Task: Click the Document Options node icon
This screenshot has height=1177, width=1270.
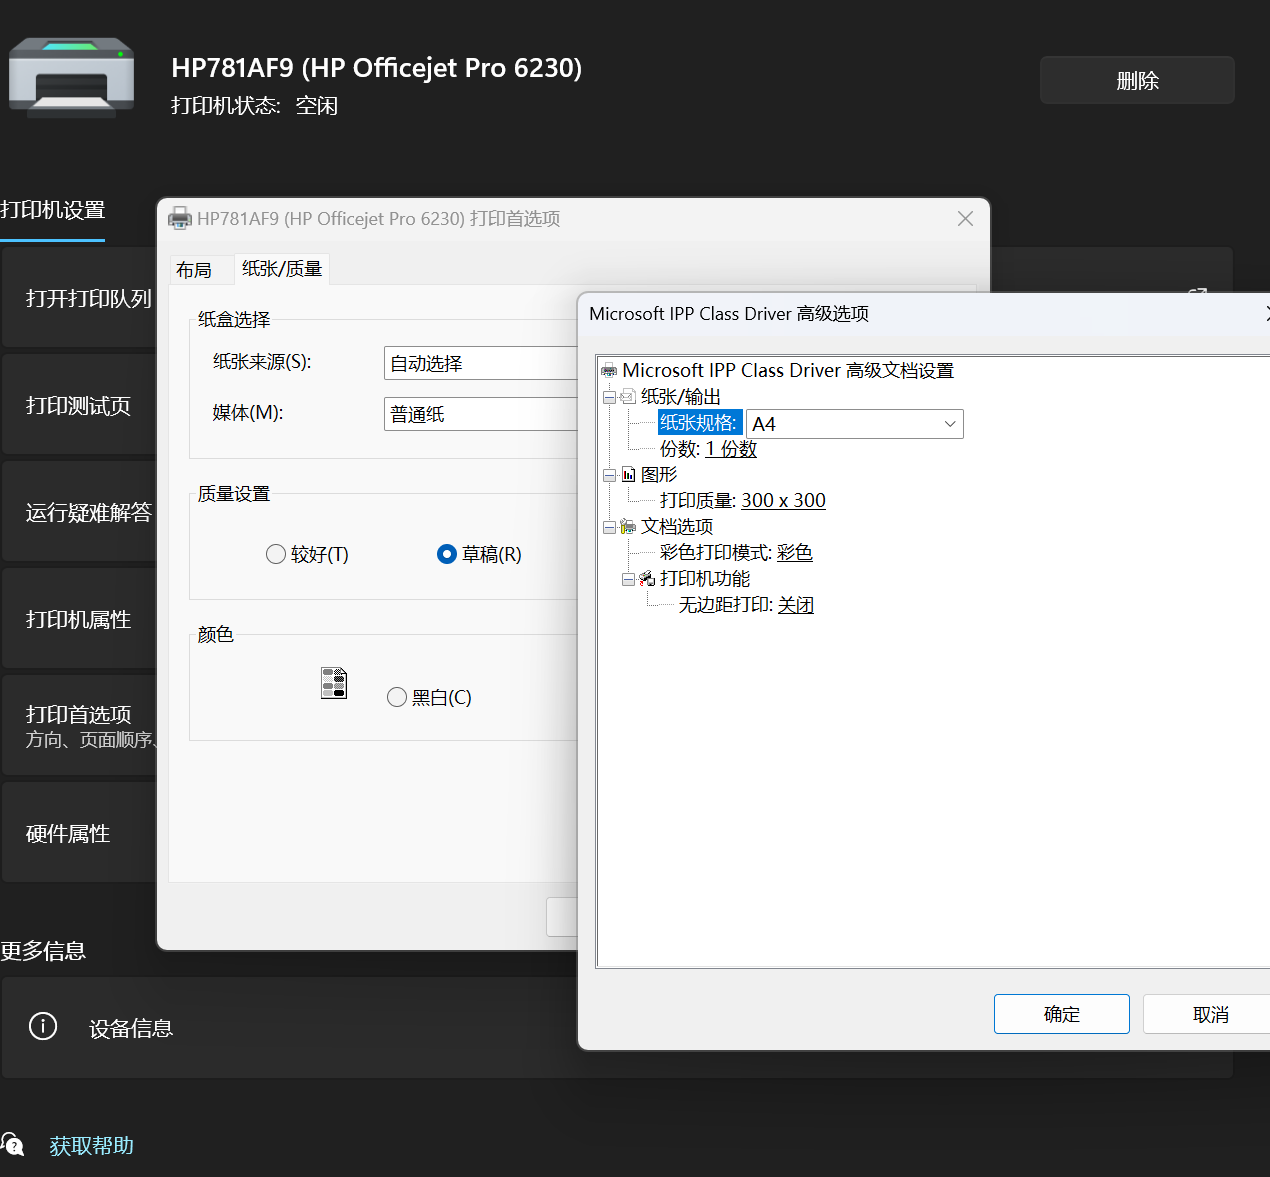Action: coord(628,527)
